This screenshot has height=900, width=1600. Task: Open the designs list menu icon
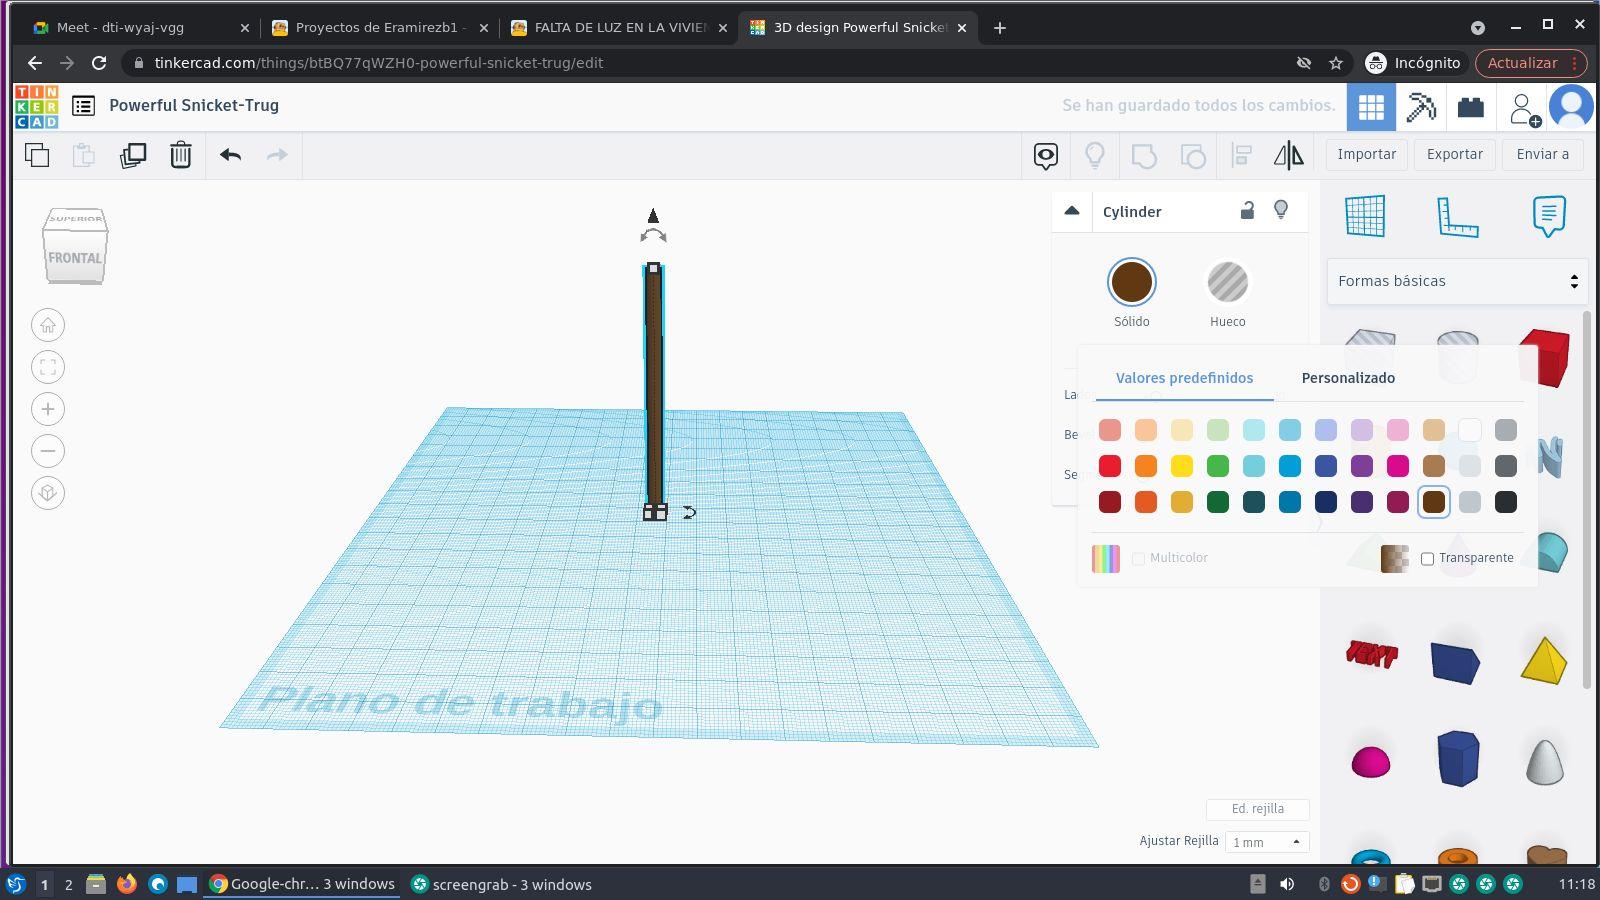(84, 106)
